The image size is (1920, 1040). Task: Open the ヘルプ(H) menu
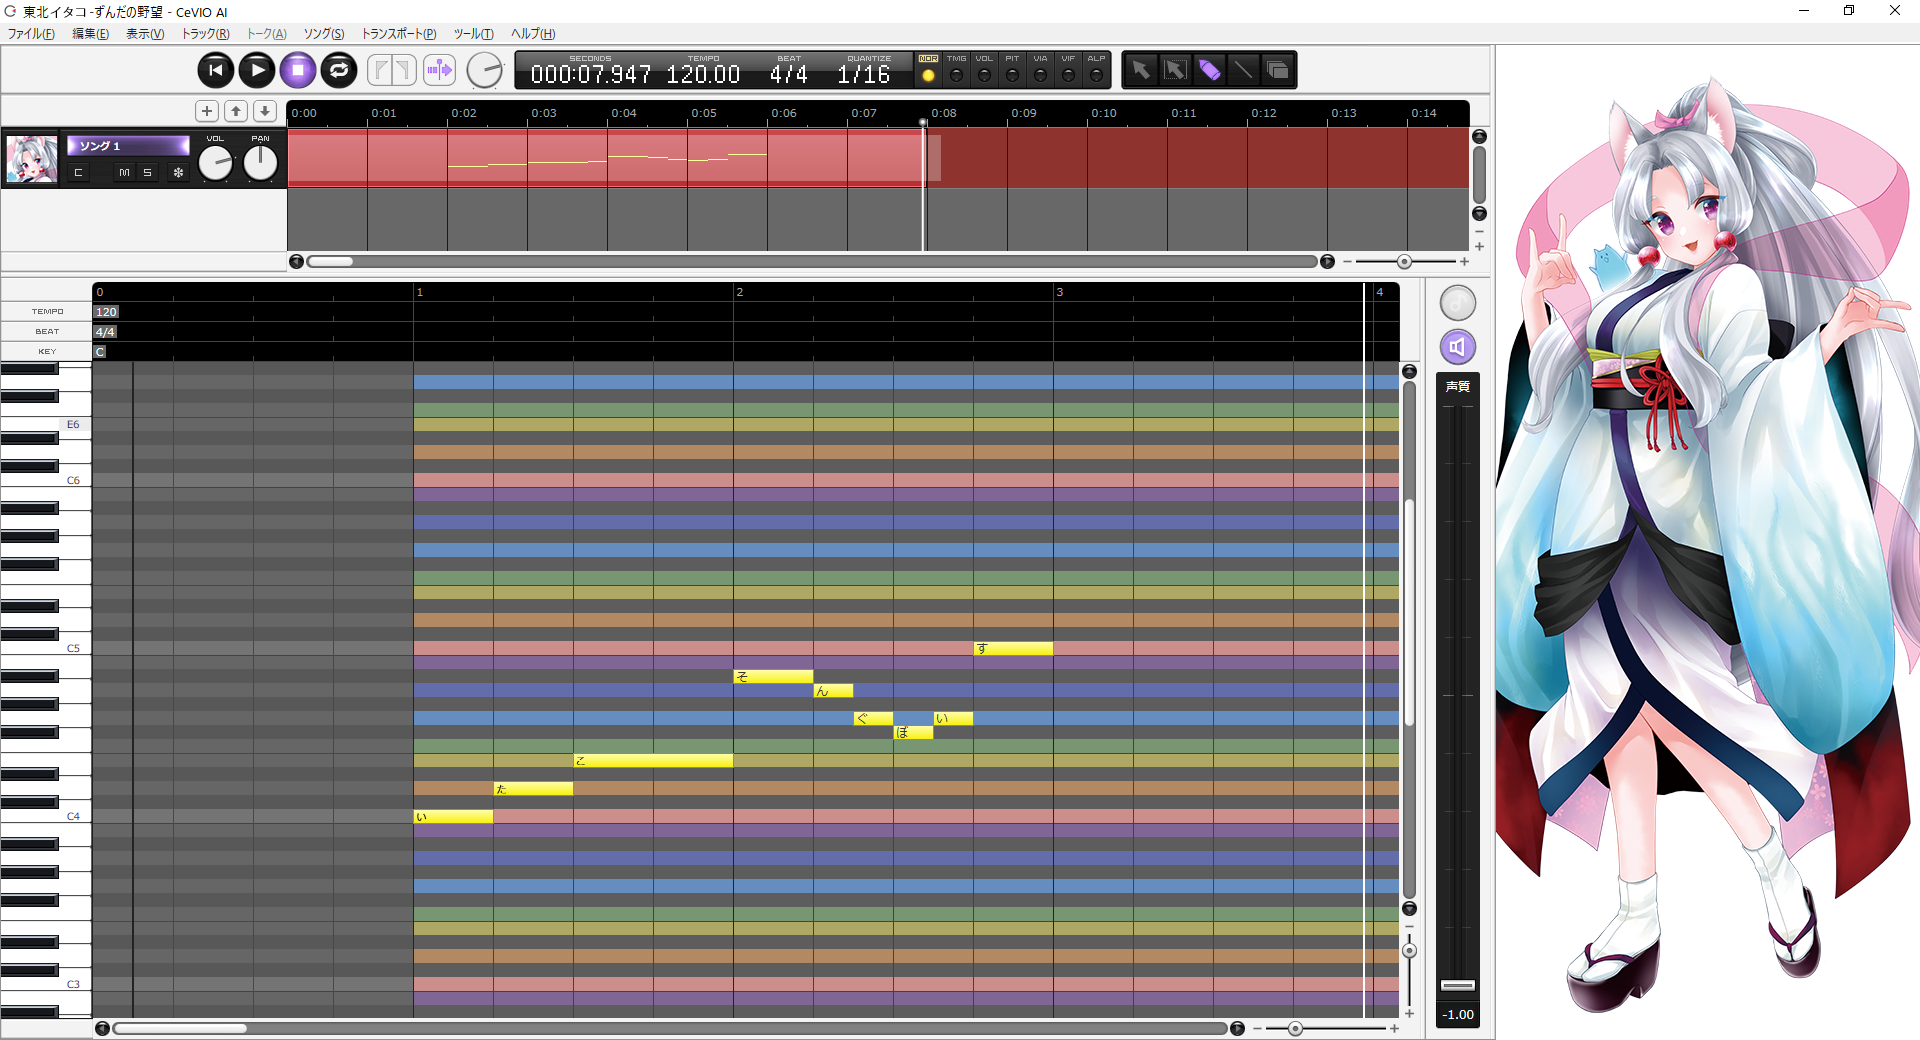pos(533,34)
